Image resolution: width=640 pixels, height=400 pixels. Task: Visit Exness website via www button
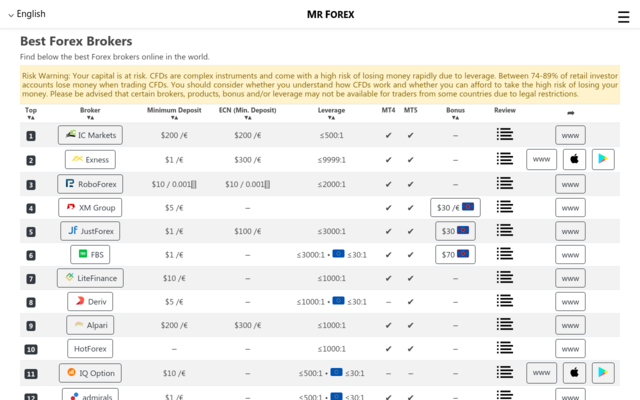tap(541, 159)
